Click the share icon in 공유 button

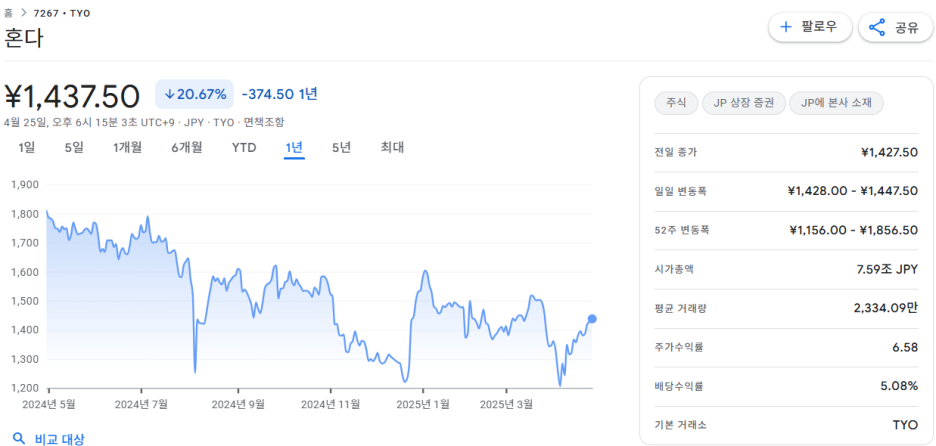876,27
